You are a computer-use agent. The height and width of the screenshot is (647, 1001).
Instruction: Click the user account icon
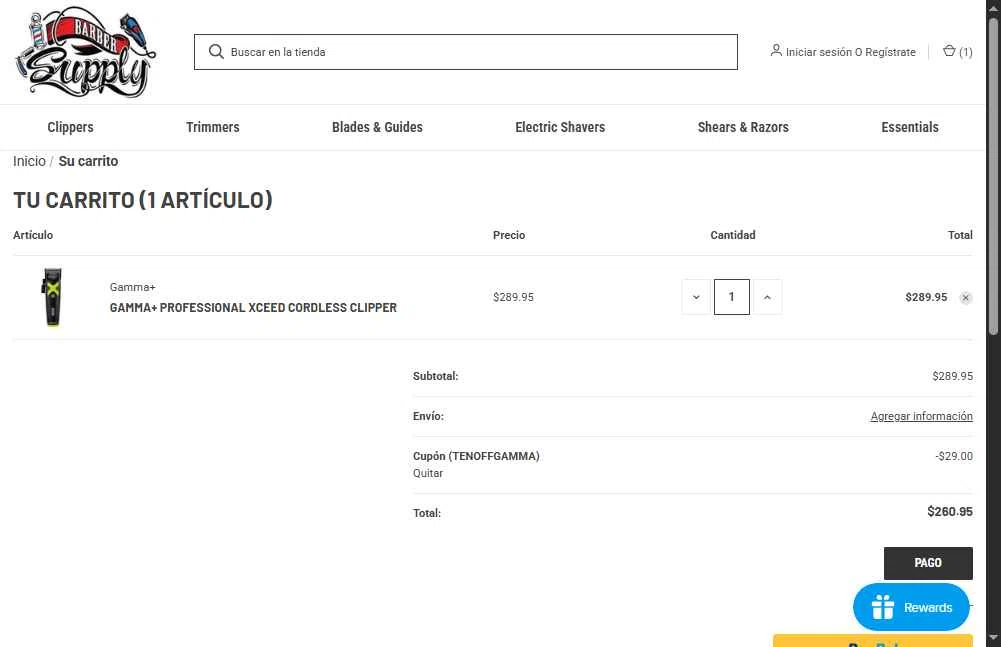tap(776, 50)
